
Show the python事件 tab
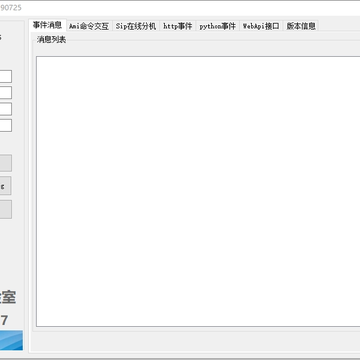pyautogui.click(x=217, y=26)
